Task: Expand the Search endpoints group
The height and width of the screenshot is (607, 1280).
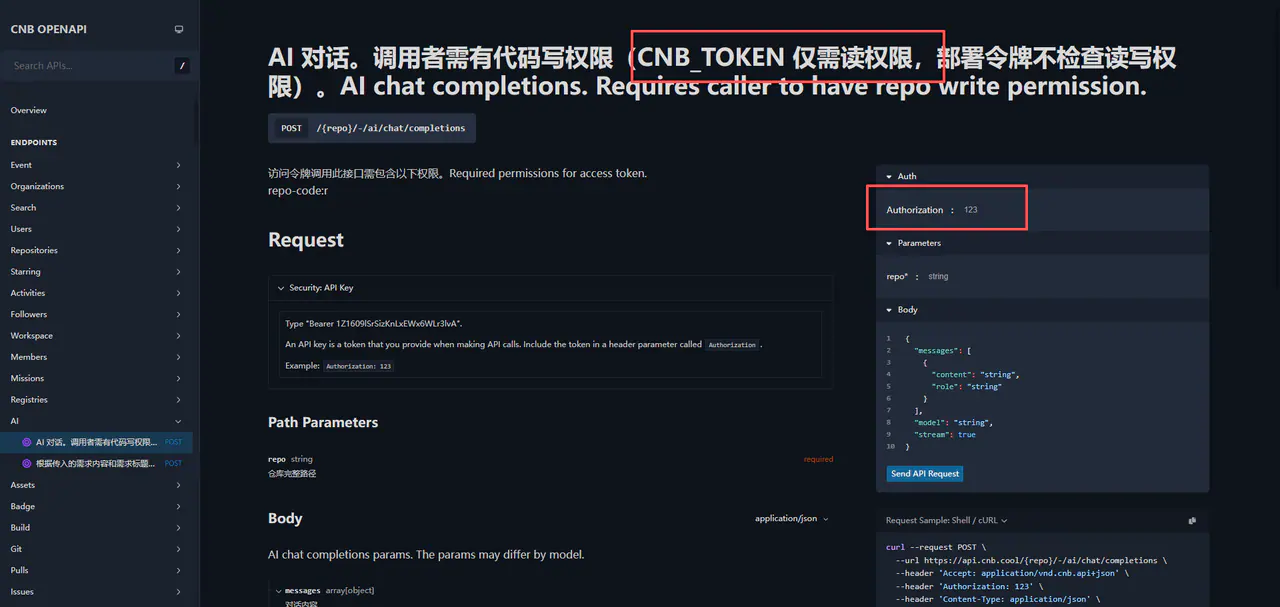Action: point(96,208)
